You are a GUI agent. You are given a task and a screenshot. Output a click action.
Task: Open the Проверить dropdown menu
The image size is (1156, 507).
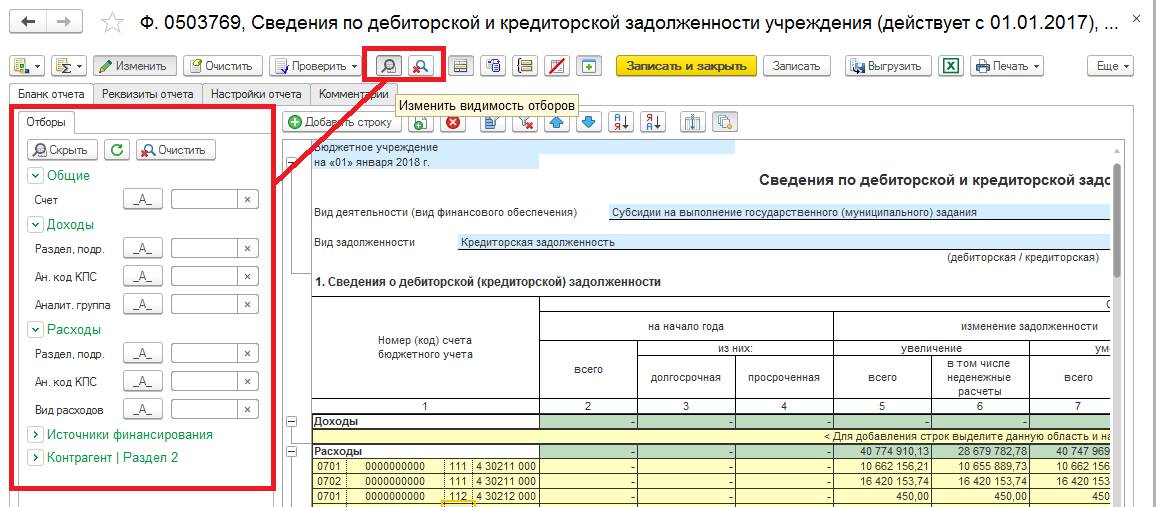point(315,66)
